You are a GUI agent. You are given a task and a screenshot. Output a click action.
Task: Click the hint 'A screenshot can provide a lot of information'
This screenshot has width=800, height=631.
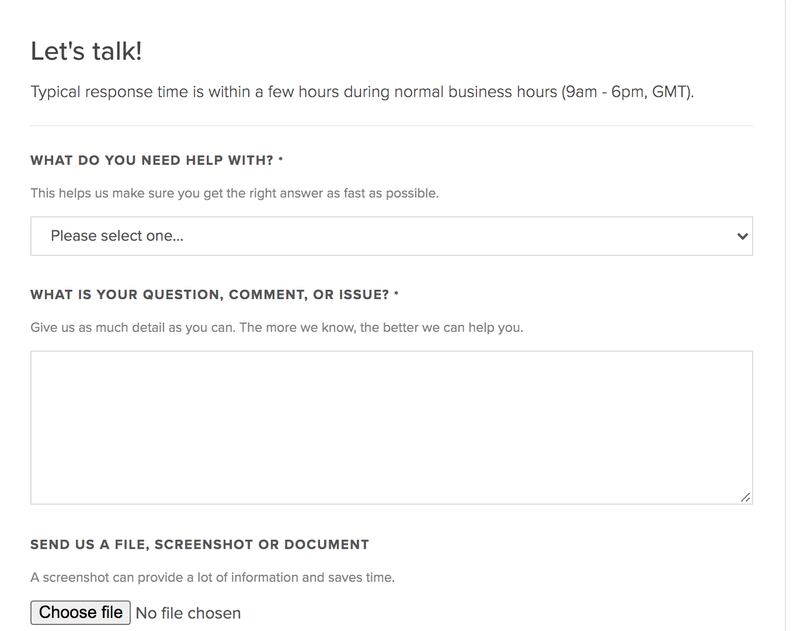pos(212,577)
